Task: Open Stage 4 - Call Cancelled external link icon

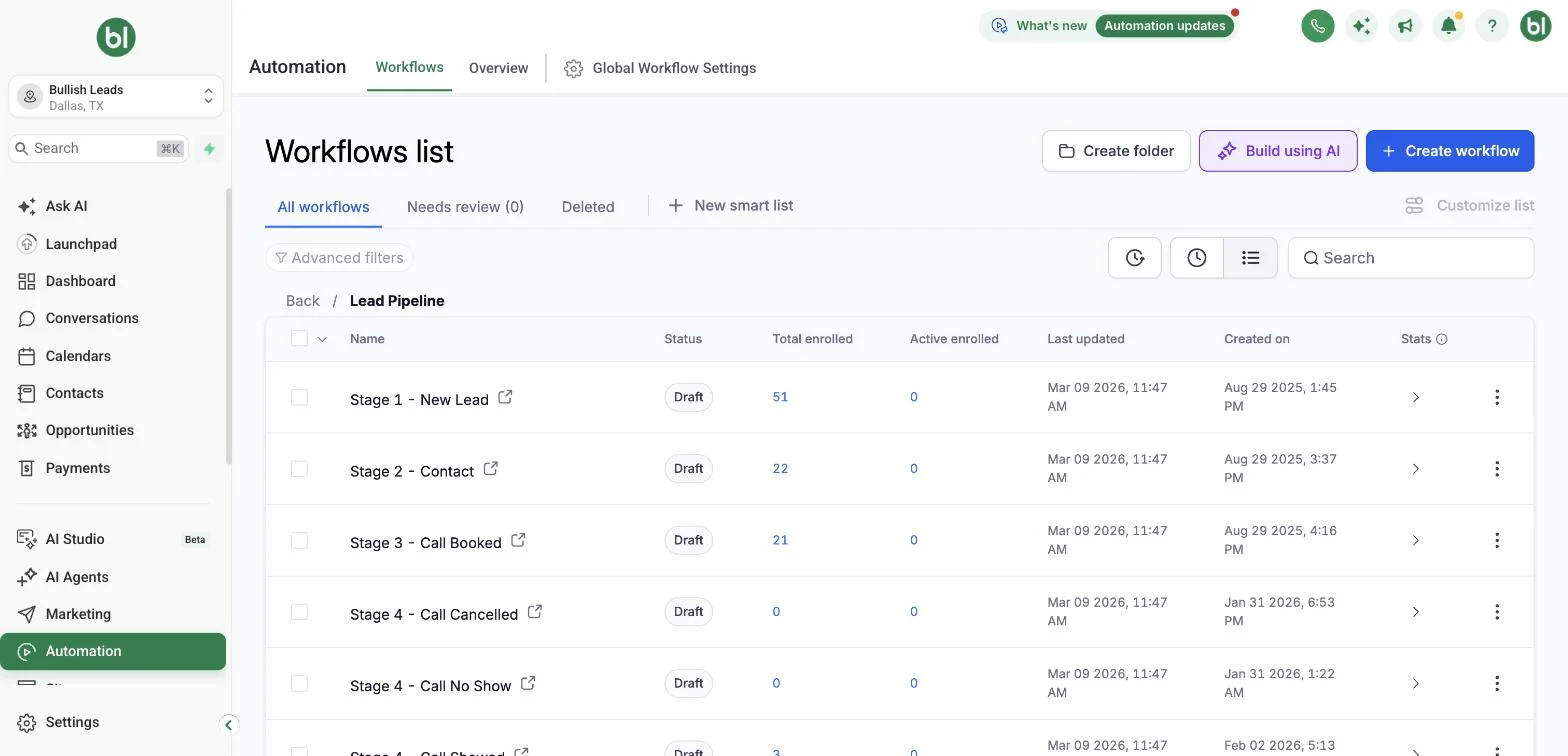Action: [535, 611]
